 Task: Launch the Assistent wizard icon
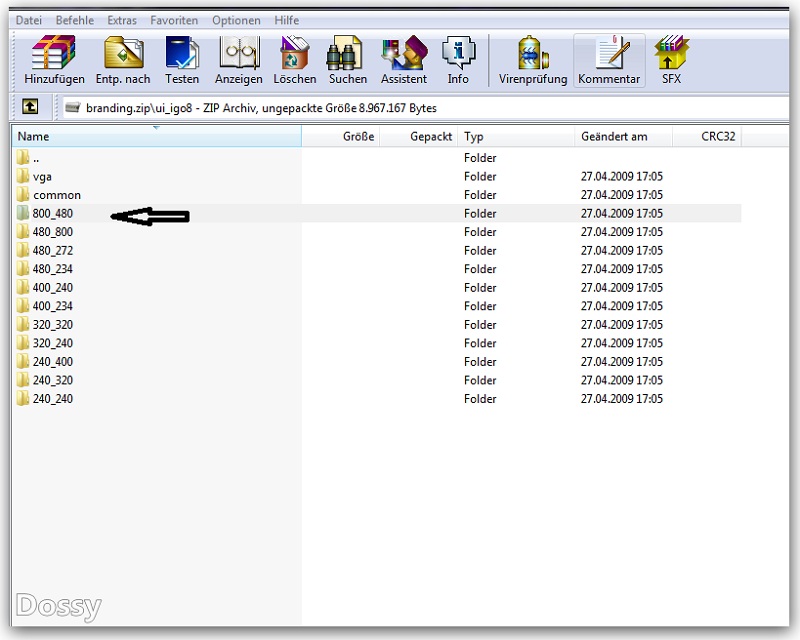pos(404,59)
